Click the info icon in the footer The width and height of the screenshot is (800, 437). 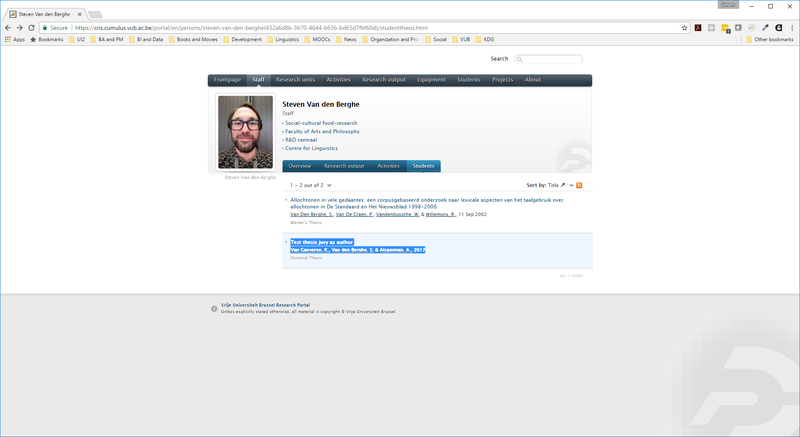[x=214, y=309]
